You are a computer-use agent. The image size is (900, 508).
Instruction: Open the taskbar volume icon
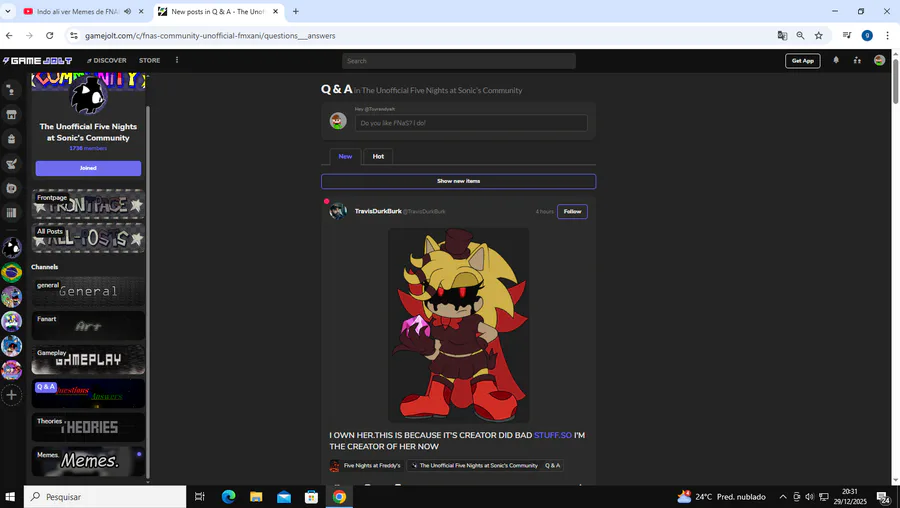[x=809, y=497]
